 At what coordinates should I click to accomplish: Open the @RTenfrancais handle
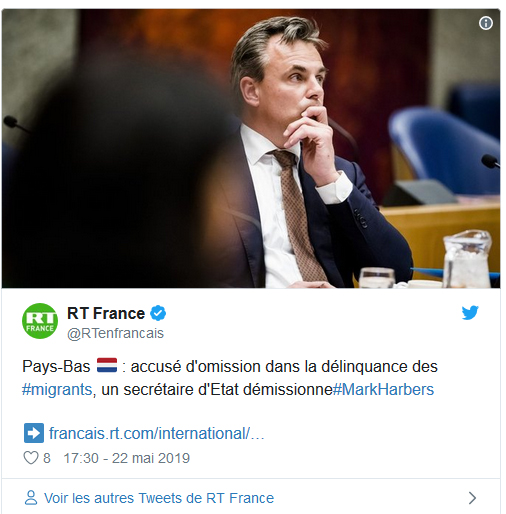(115, 333)
